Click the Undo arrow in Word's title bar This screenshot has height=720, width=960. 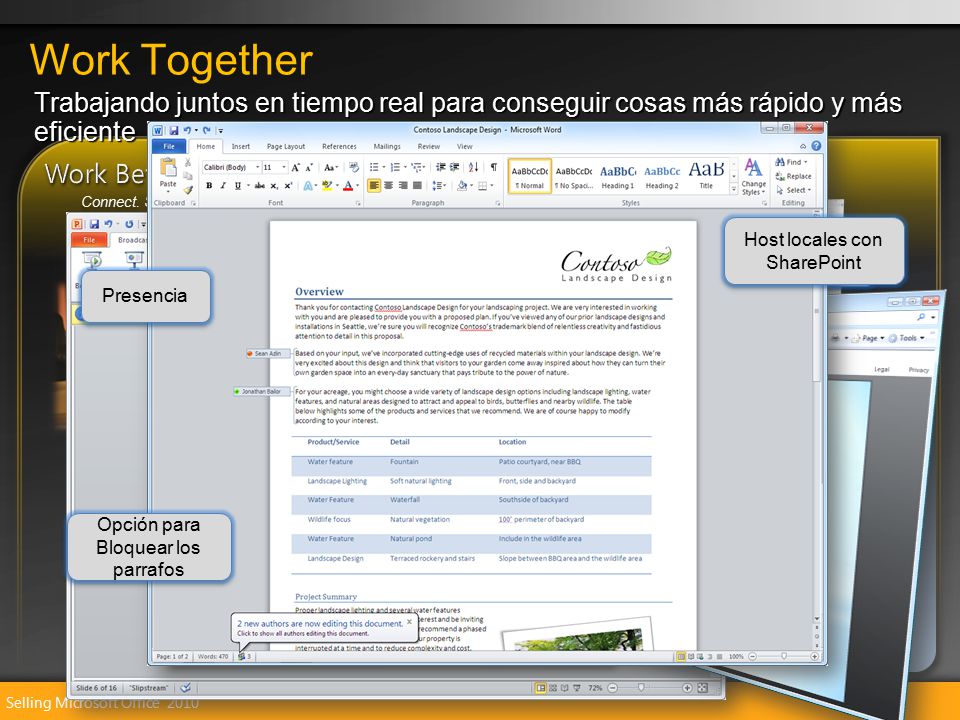point(187,130)
